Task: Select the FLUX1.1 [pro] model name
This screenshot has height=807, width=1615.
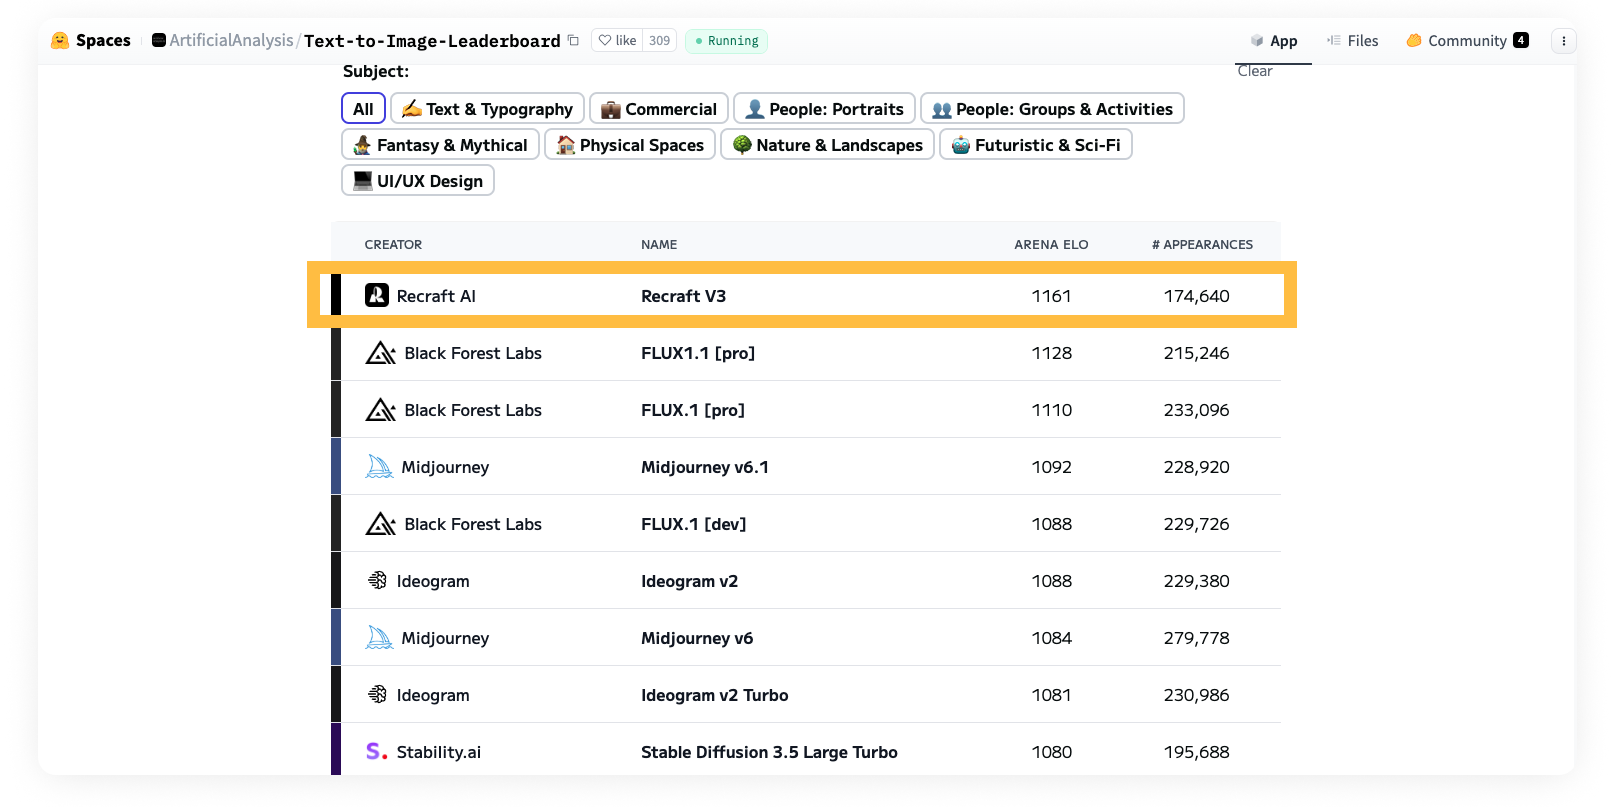Action: 698,353
